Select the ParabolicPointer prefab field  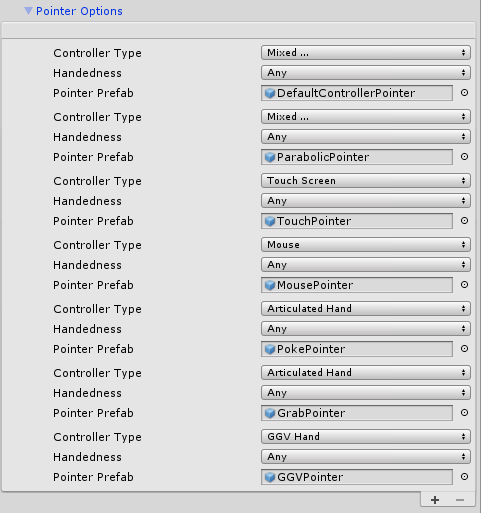click(357, 157)
